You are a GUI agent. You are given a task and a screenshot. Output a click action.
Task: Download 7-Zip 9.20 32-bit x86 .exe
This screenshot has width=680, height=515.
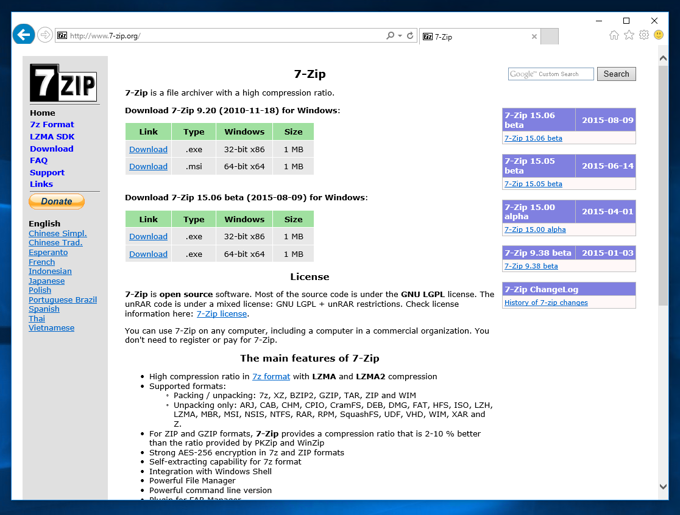[148, 150]
